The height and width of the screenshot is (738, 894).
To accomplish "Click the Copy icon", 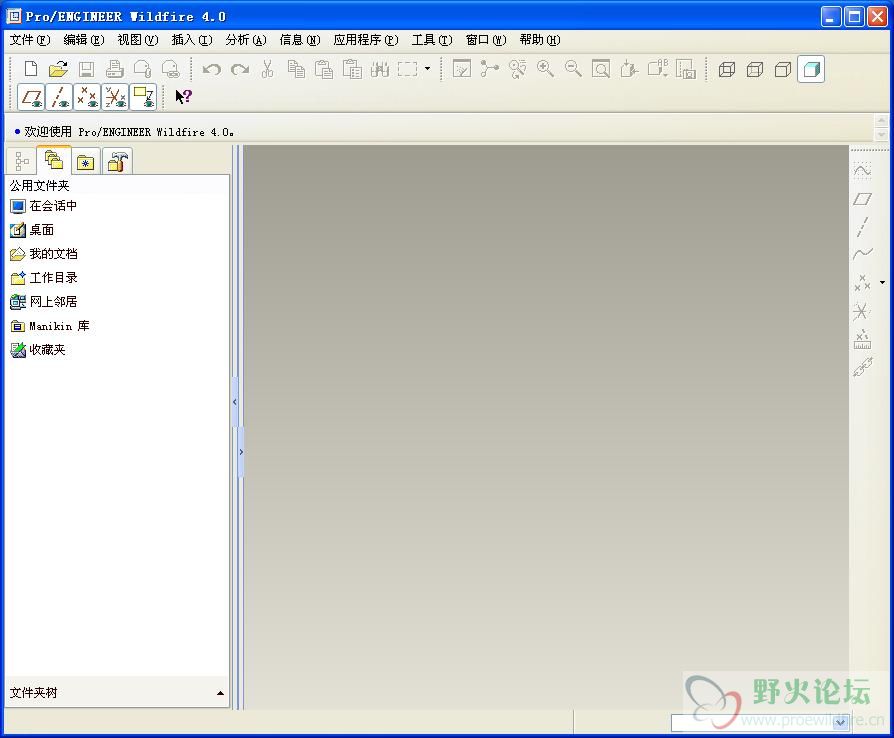I will point(296,69).
